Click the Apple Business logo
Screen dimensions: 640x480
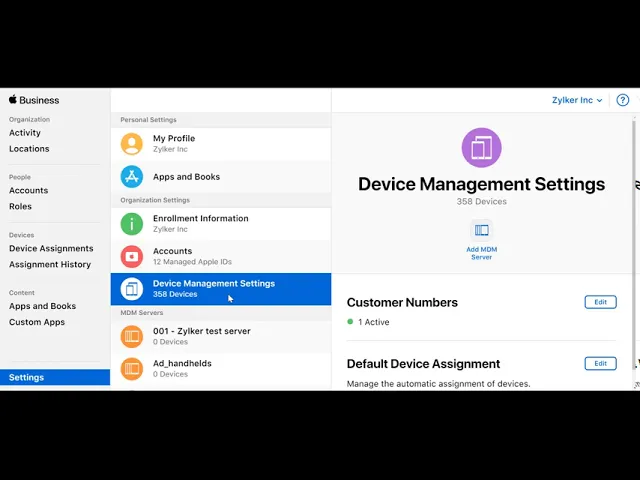coord(34,100)
